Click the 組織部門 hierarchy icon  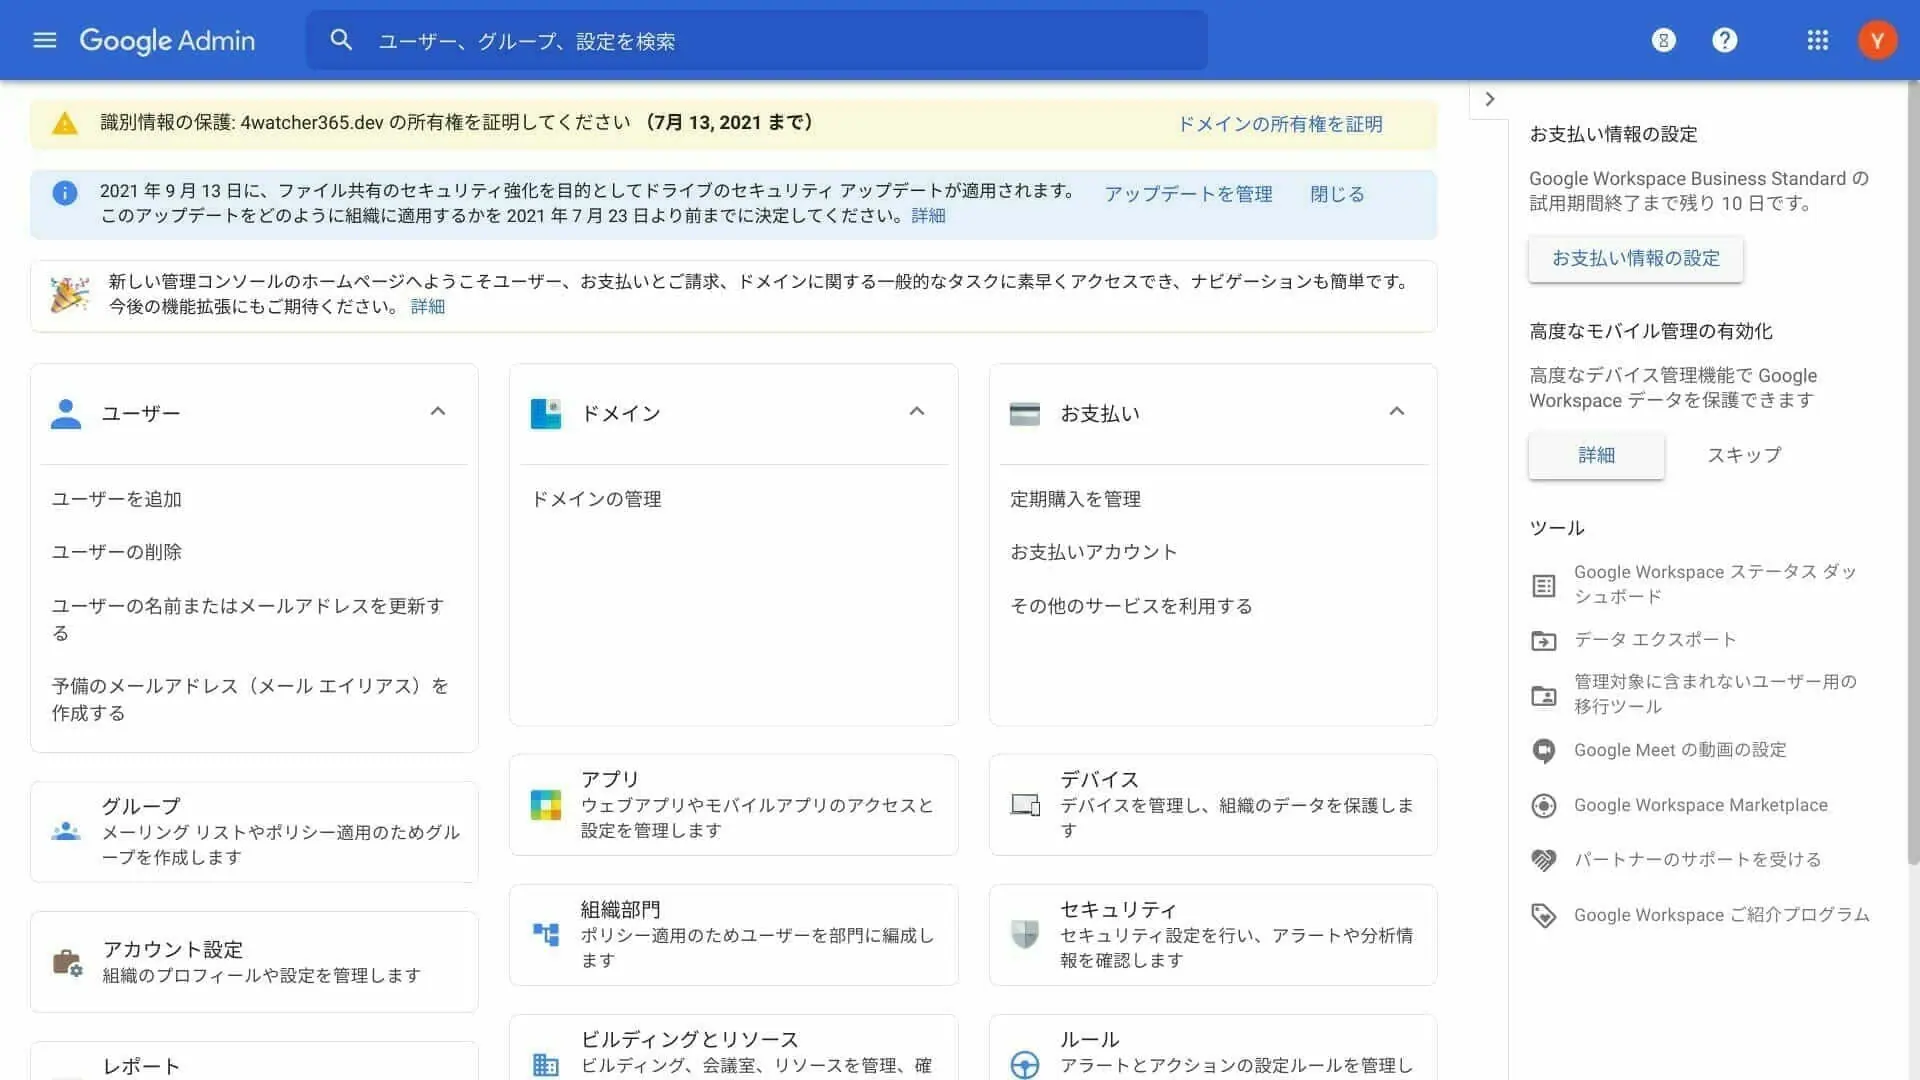(546, 934)
